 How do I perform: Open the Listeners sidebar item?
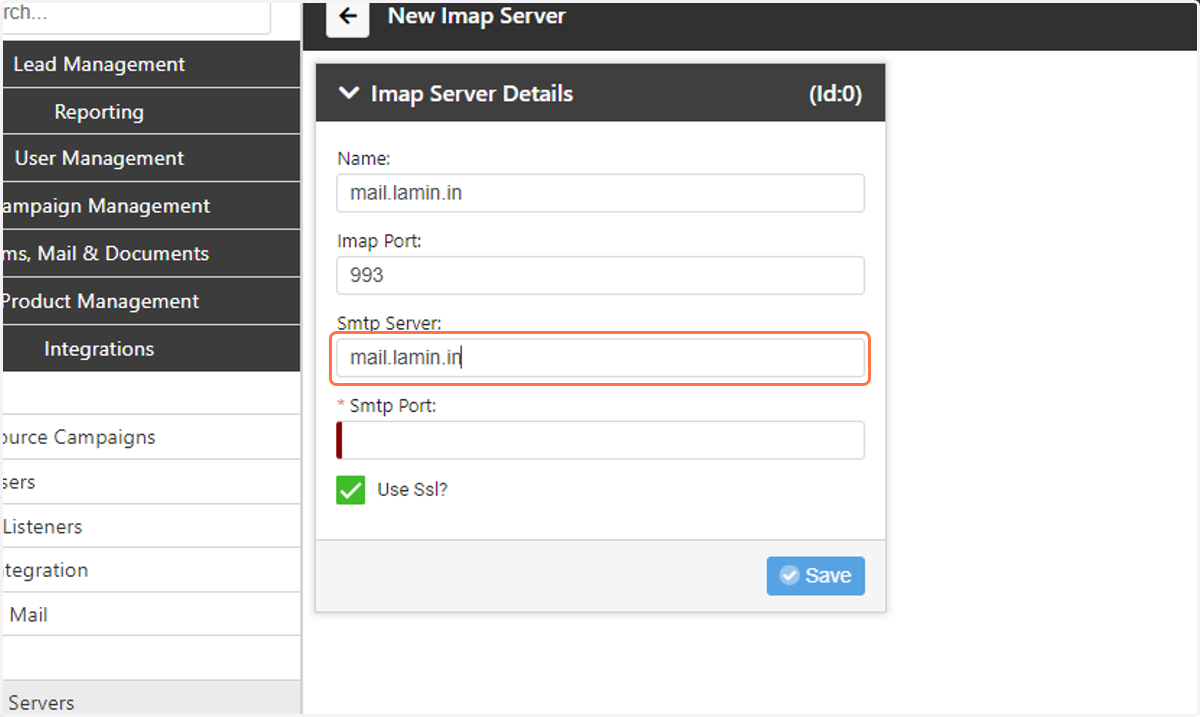150,526
